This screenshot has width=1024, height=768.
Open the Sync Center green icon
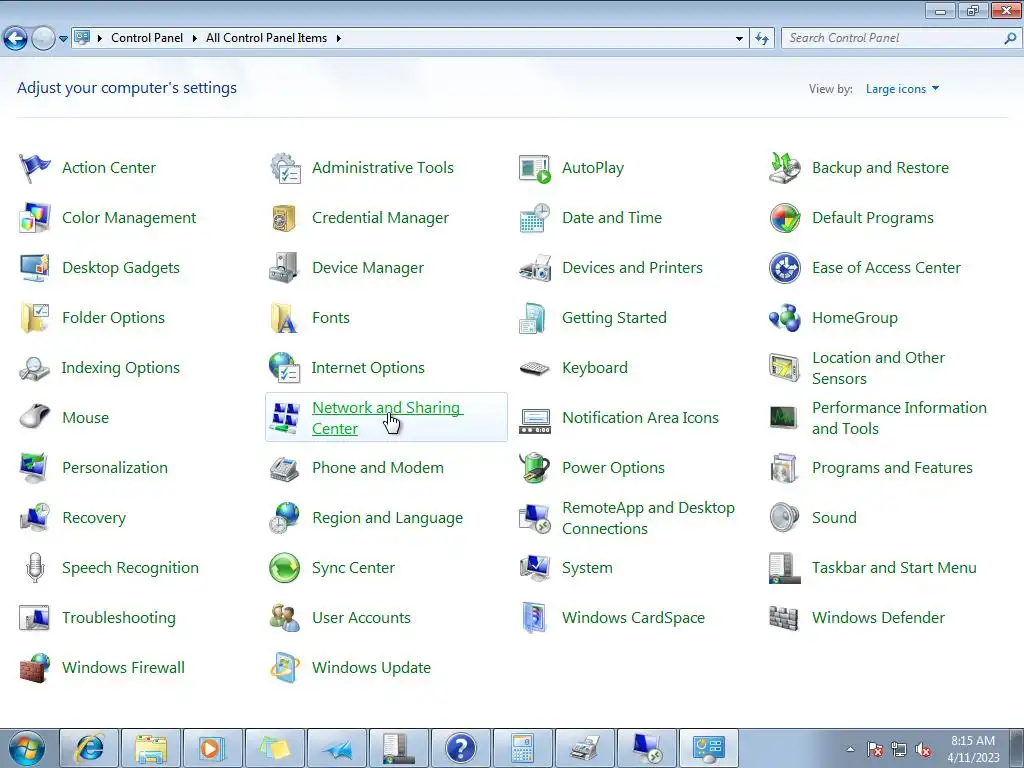[285, 568]
